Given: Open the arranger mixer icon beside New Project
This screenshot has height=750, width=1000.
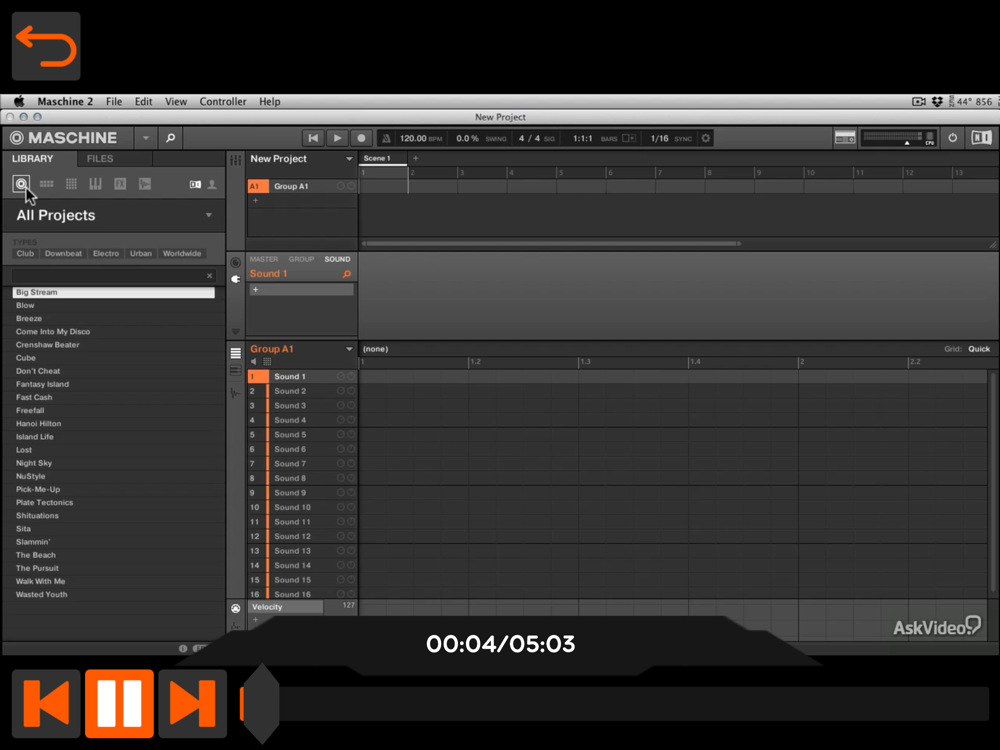Looking at the screenshot, I should point(235,159).
